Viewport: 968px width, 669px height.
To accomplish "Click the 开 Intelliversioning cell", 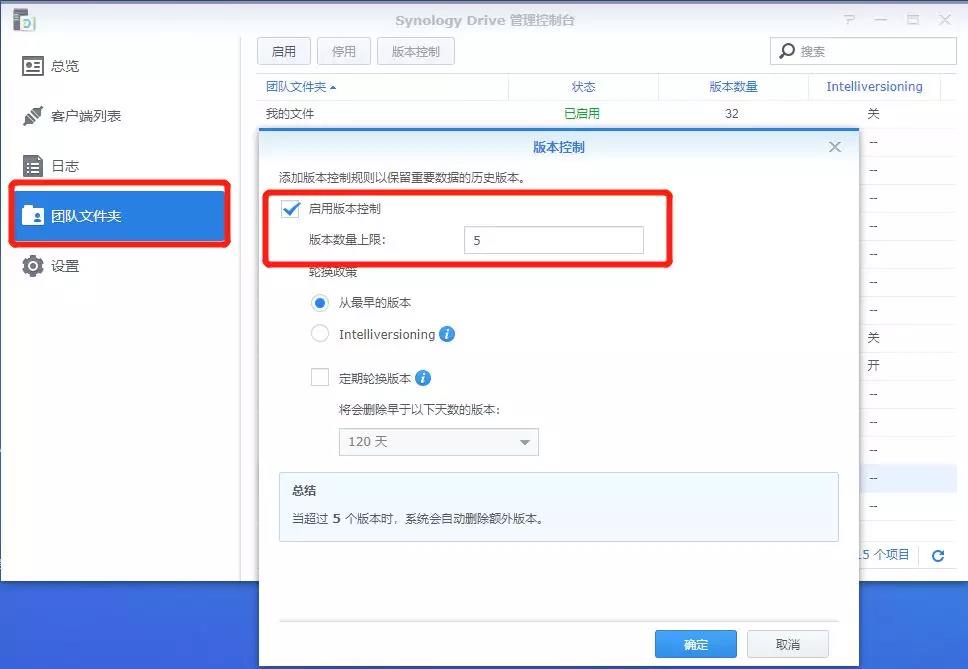I will pyautogui.click(x=874, y=365).
